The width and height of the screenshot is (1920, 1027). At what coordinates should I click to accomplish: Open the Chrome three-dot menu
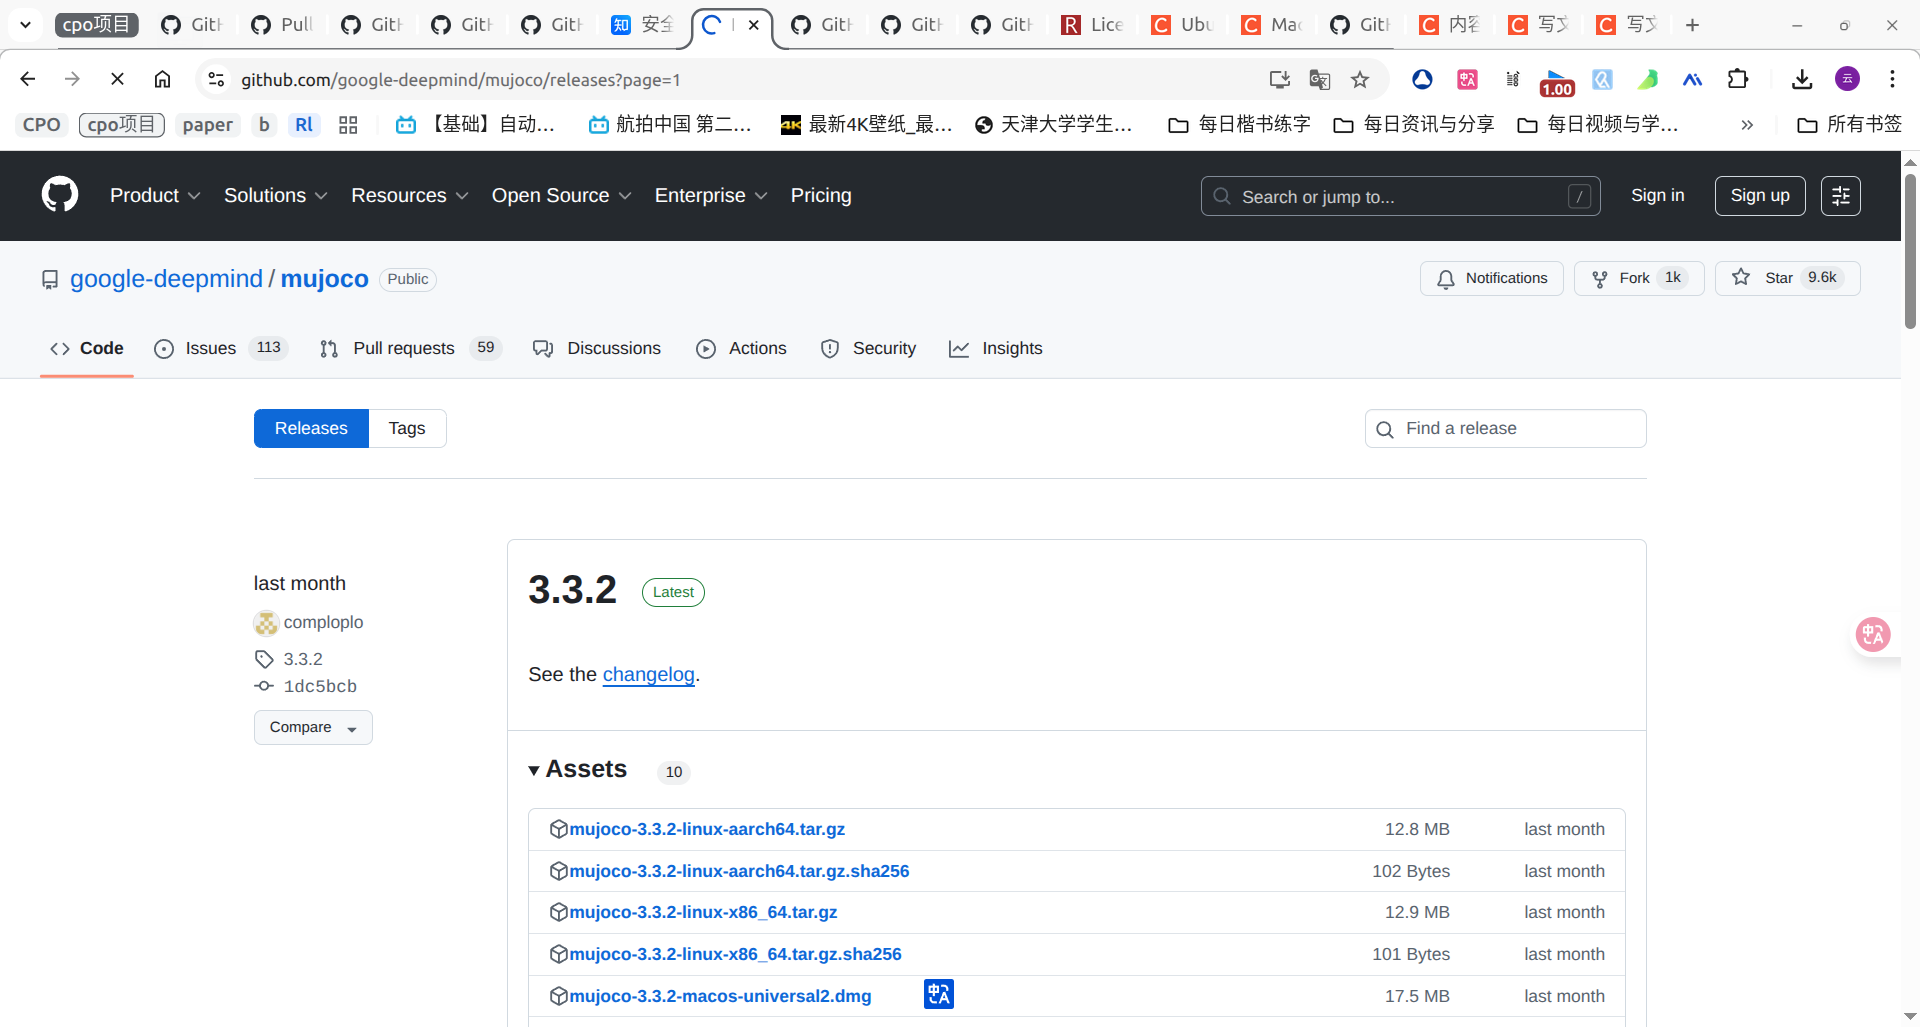(1892, 79)
